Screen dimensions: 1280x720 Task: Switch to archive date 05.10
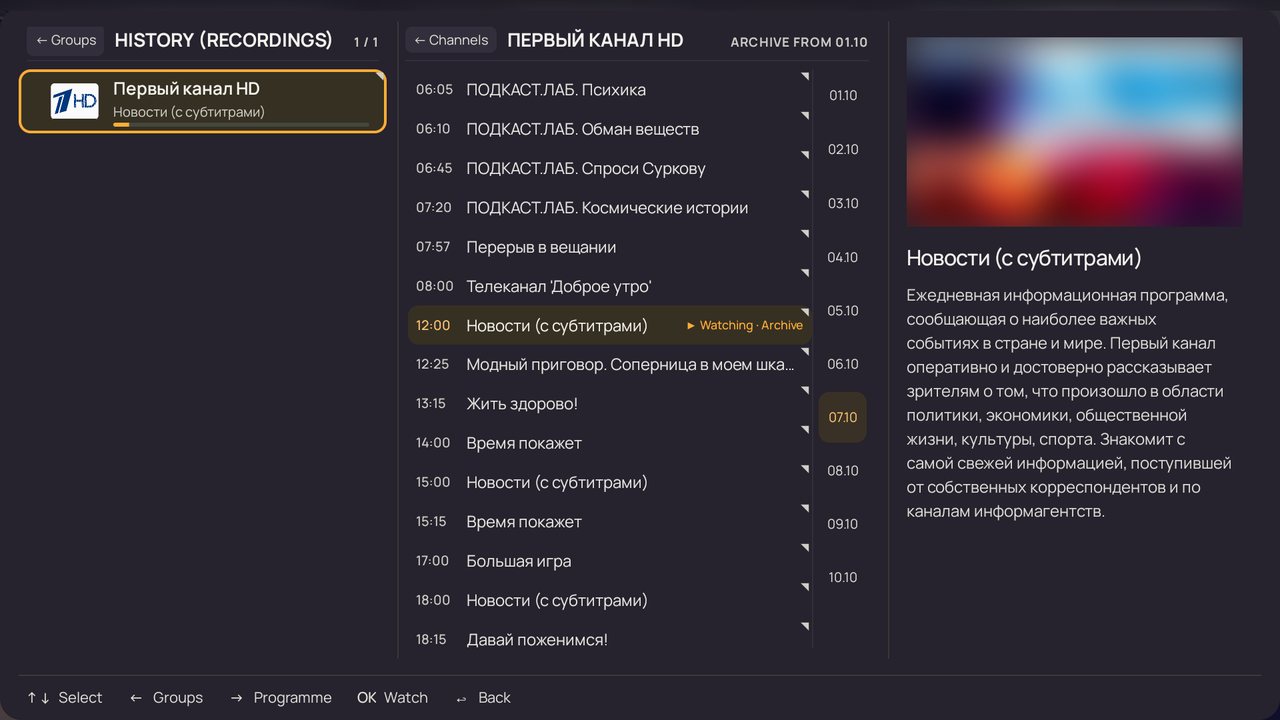[x=843, y=311]
